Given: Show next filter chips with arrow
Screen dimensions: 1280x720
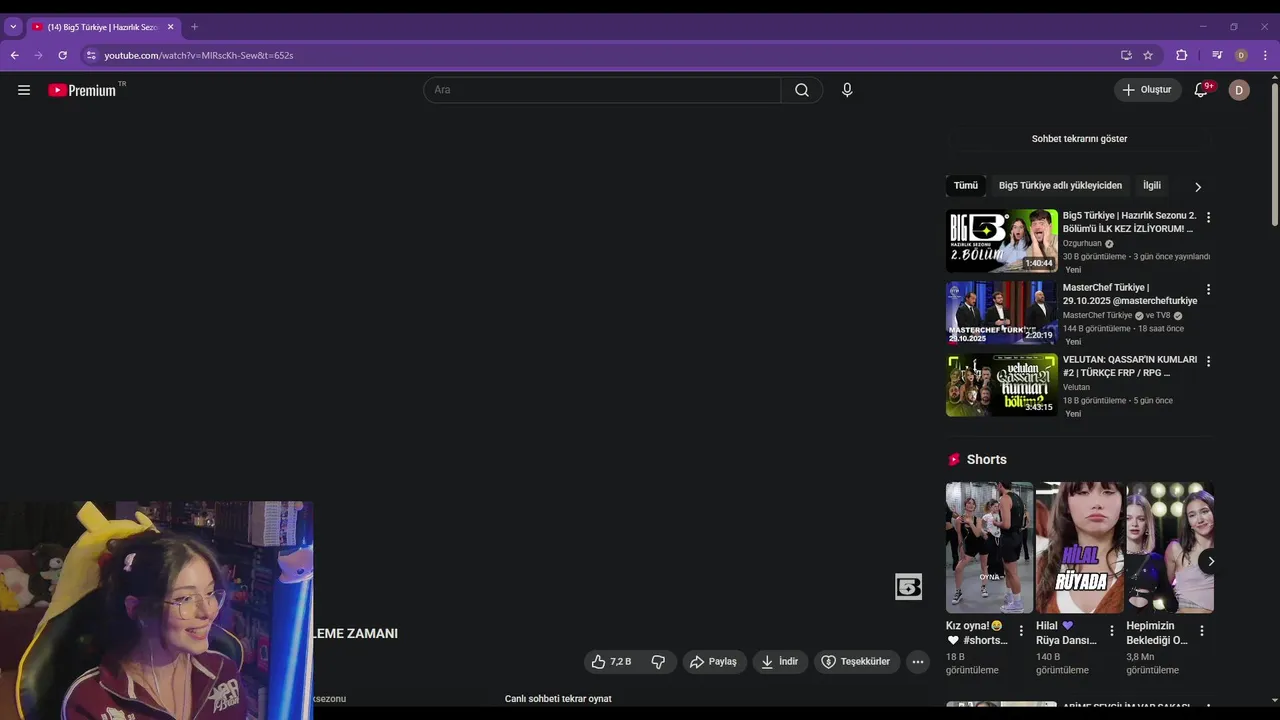Looking at the screenshot, I should pyautogui.click(x=1197, y=186).
